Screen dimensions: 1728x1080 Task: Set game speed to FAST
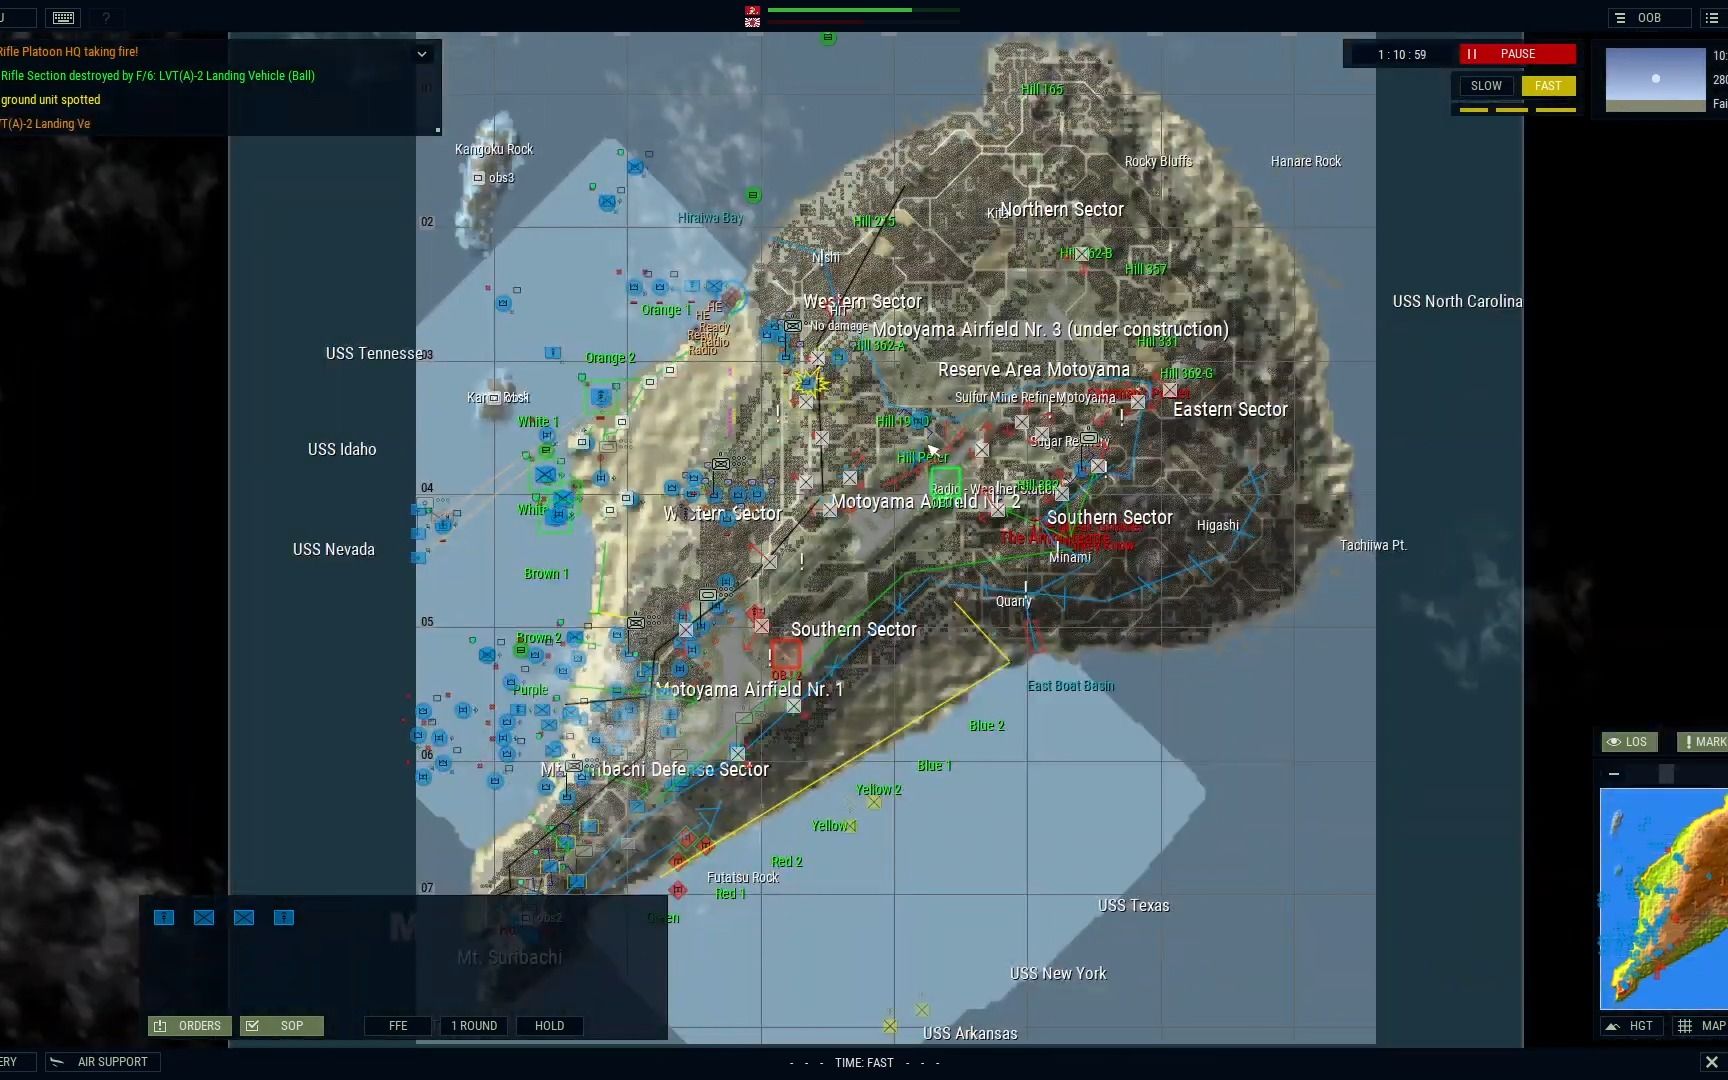click(x=1548, y=86)
